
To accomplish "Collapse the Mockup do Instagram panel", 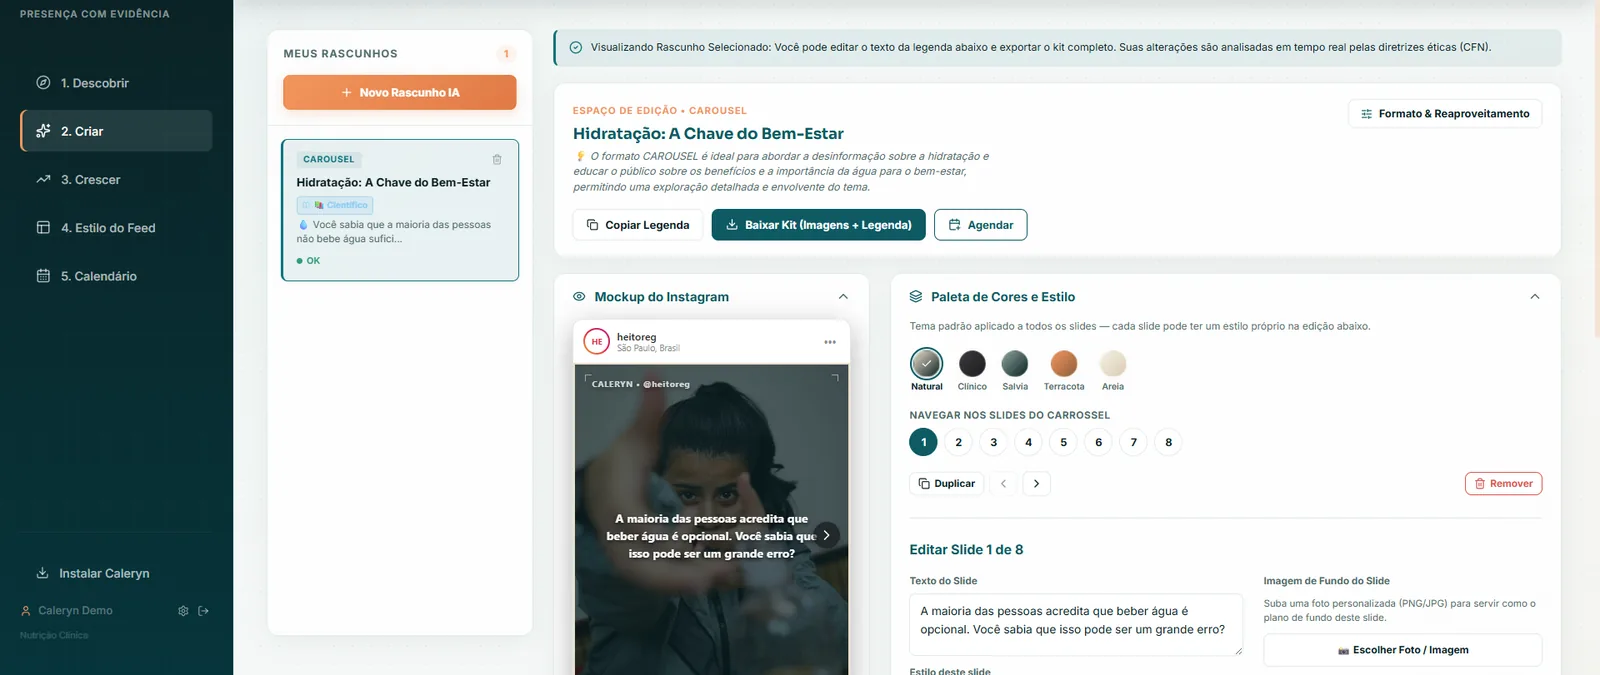I will [843, 297].
